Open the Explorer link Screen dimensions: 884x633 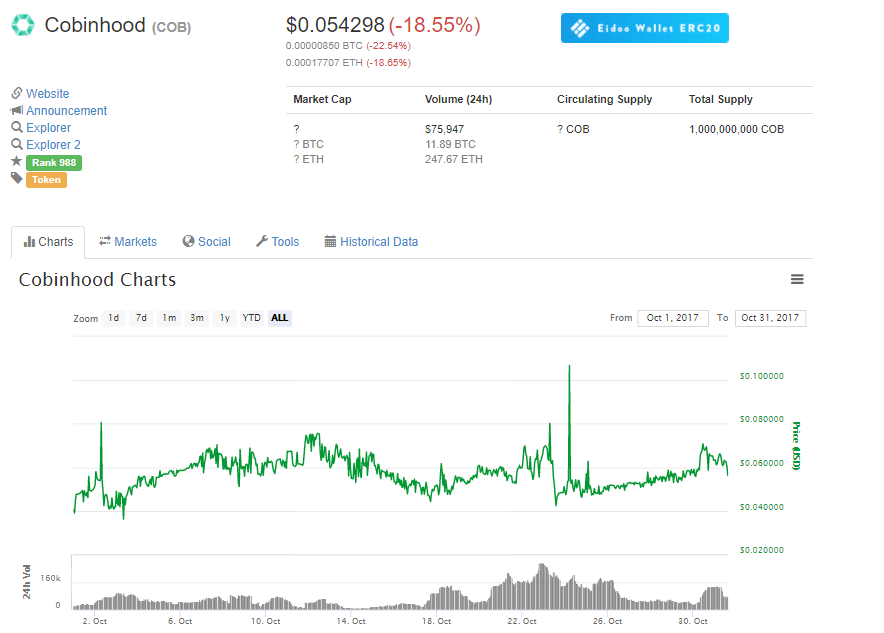point(48,128)
